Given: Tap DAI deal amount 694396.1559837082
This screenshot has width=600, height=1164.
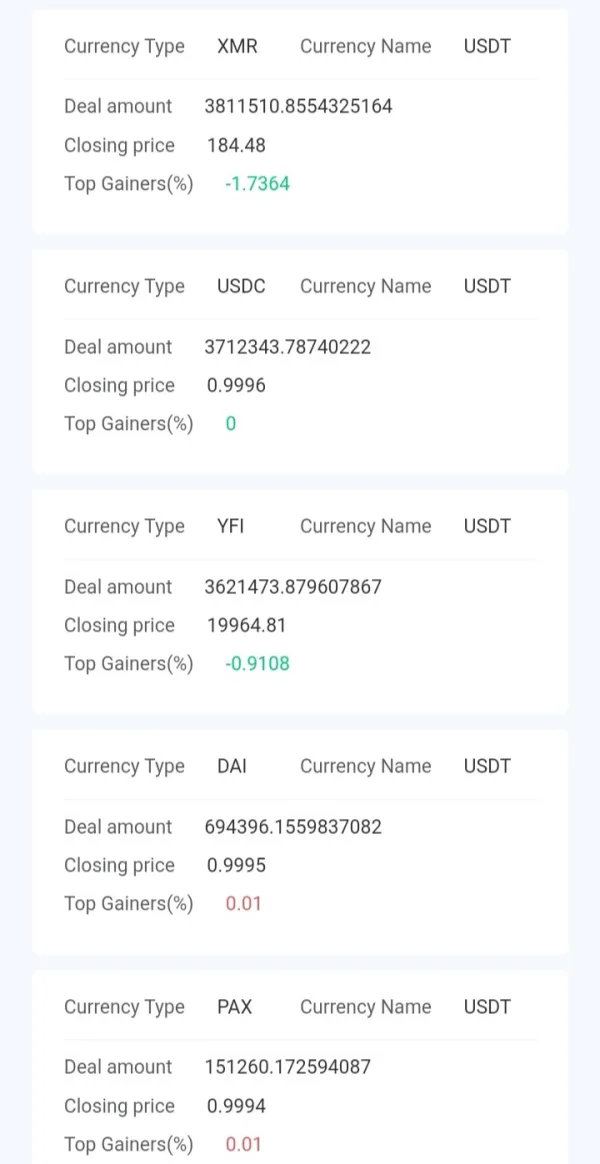Looking at the screenshot, I should [293, 827].
